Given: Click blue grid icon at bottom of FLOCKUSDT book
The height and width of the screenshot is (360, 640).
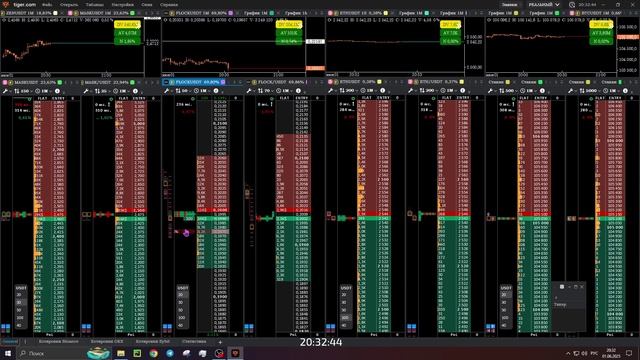Looking at the screenshot, I should point(167,327).
